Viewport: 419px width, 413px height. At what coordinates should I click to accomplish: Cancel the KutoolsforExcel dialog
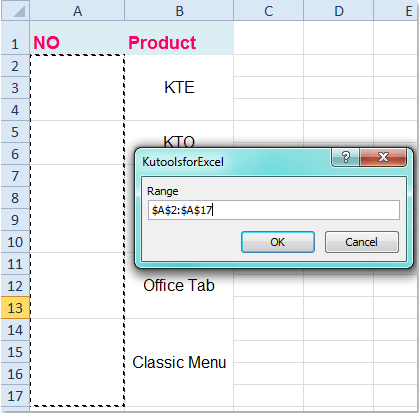point(362,242)
